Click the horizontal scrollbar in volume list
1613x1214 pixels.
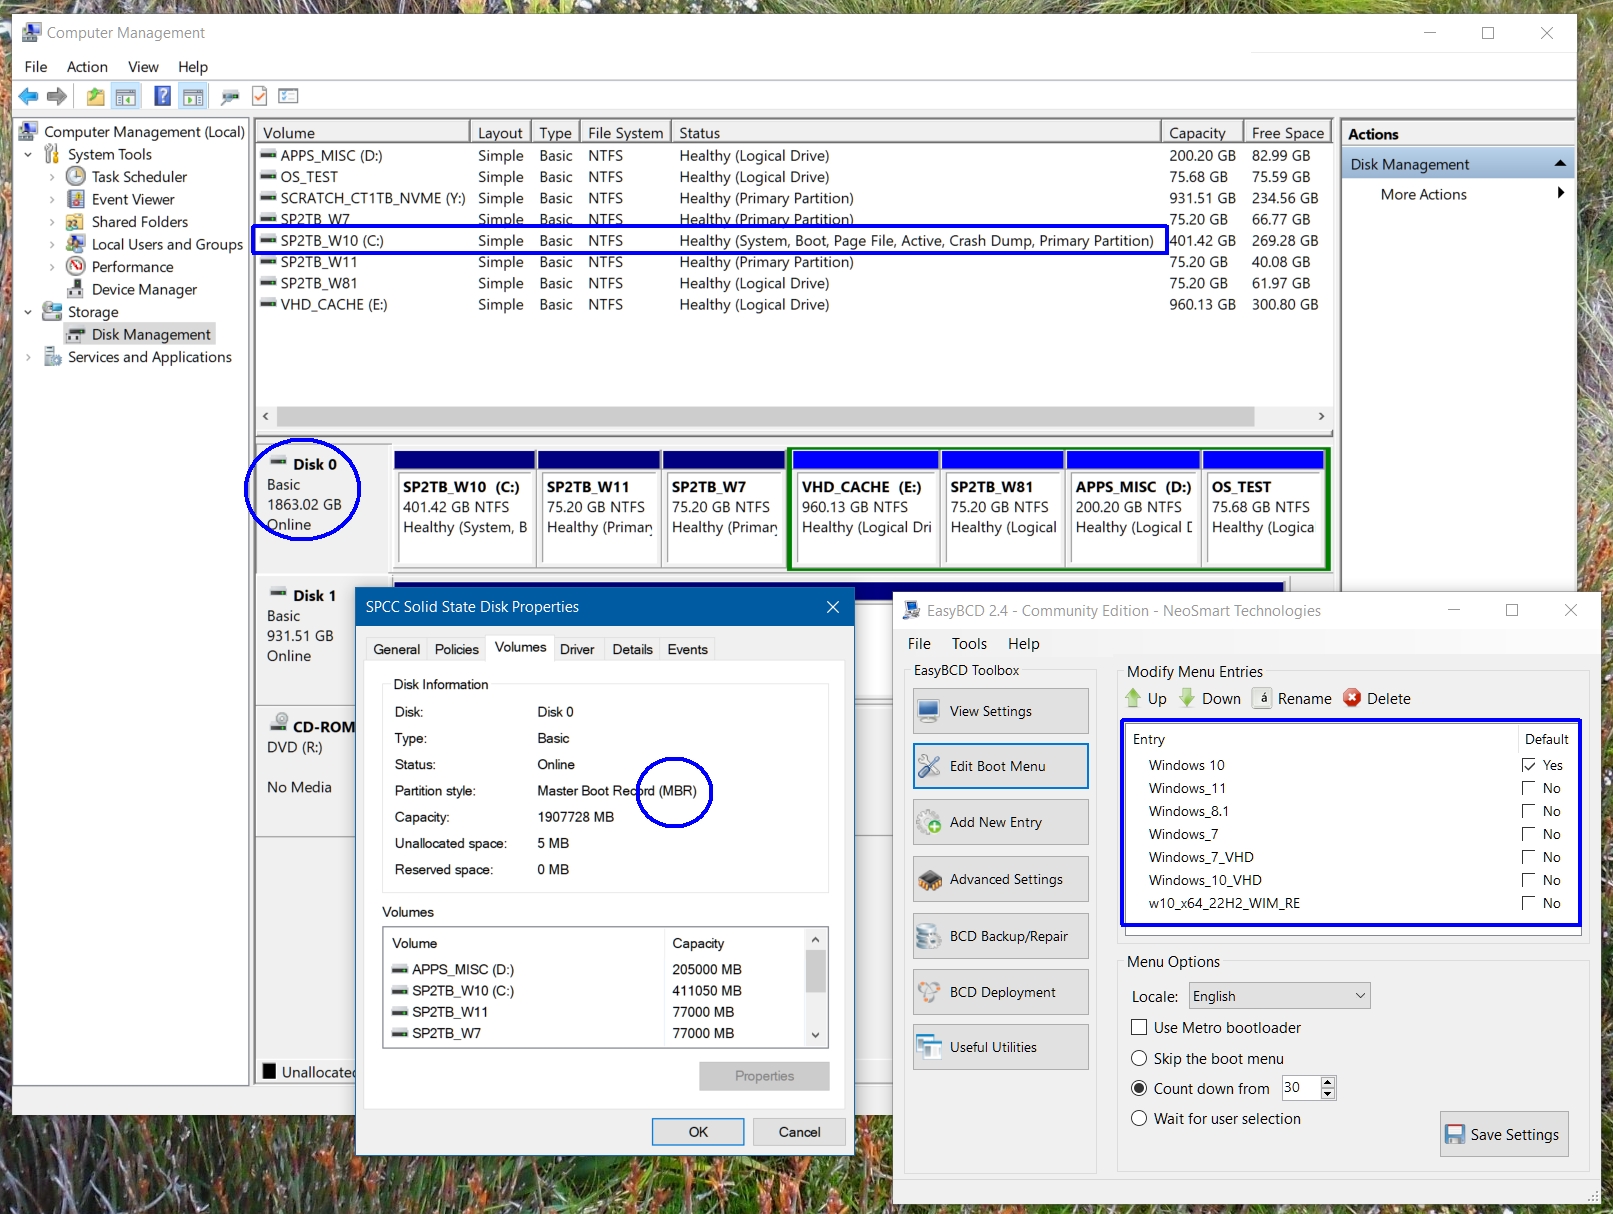765,416
